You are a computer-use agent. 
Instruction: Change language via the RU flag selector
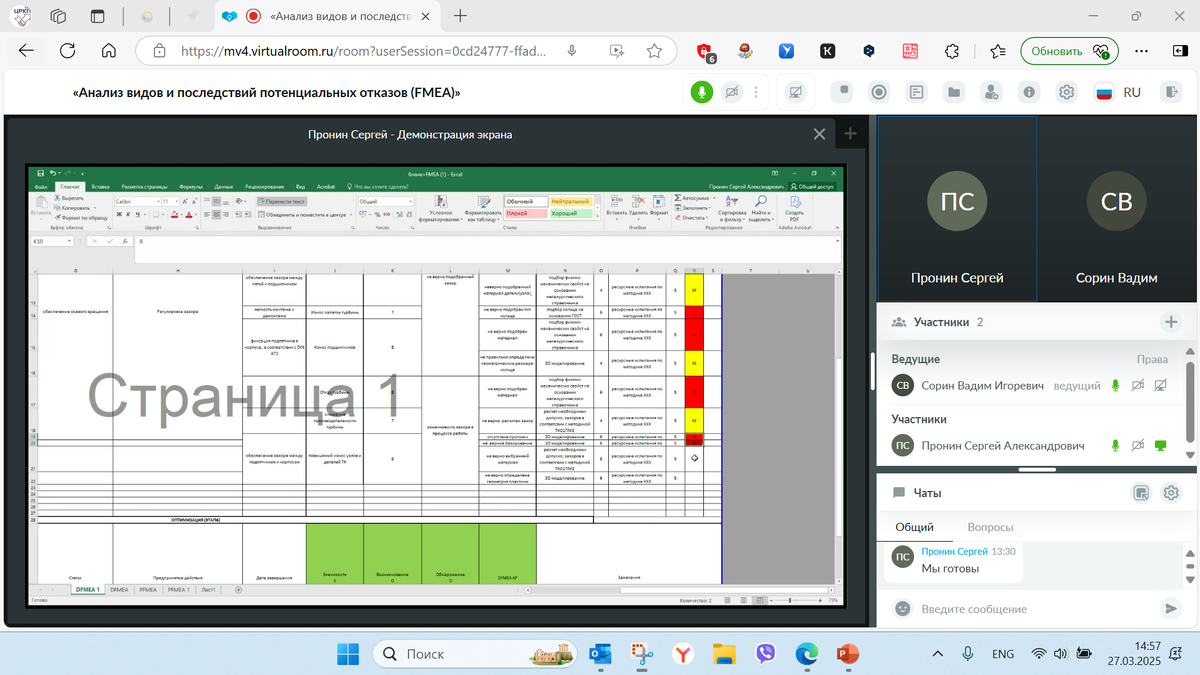point(1118,92)
